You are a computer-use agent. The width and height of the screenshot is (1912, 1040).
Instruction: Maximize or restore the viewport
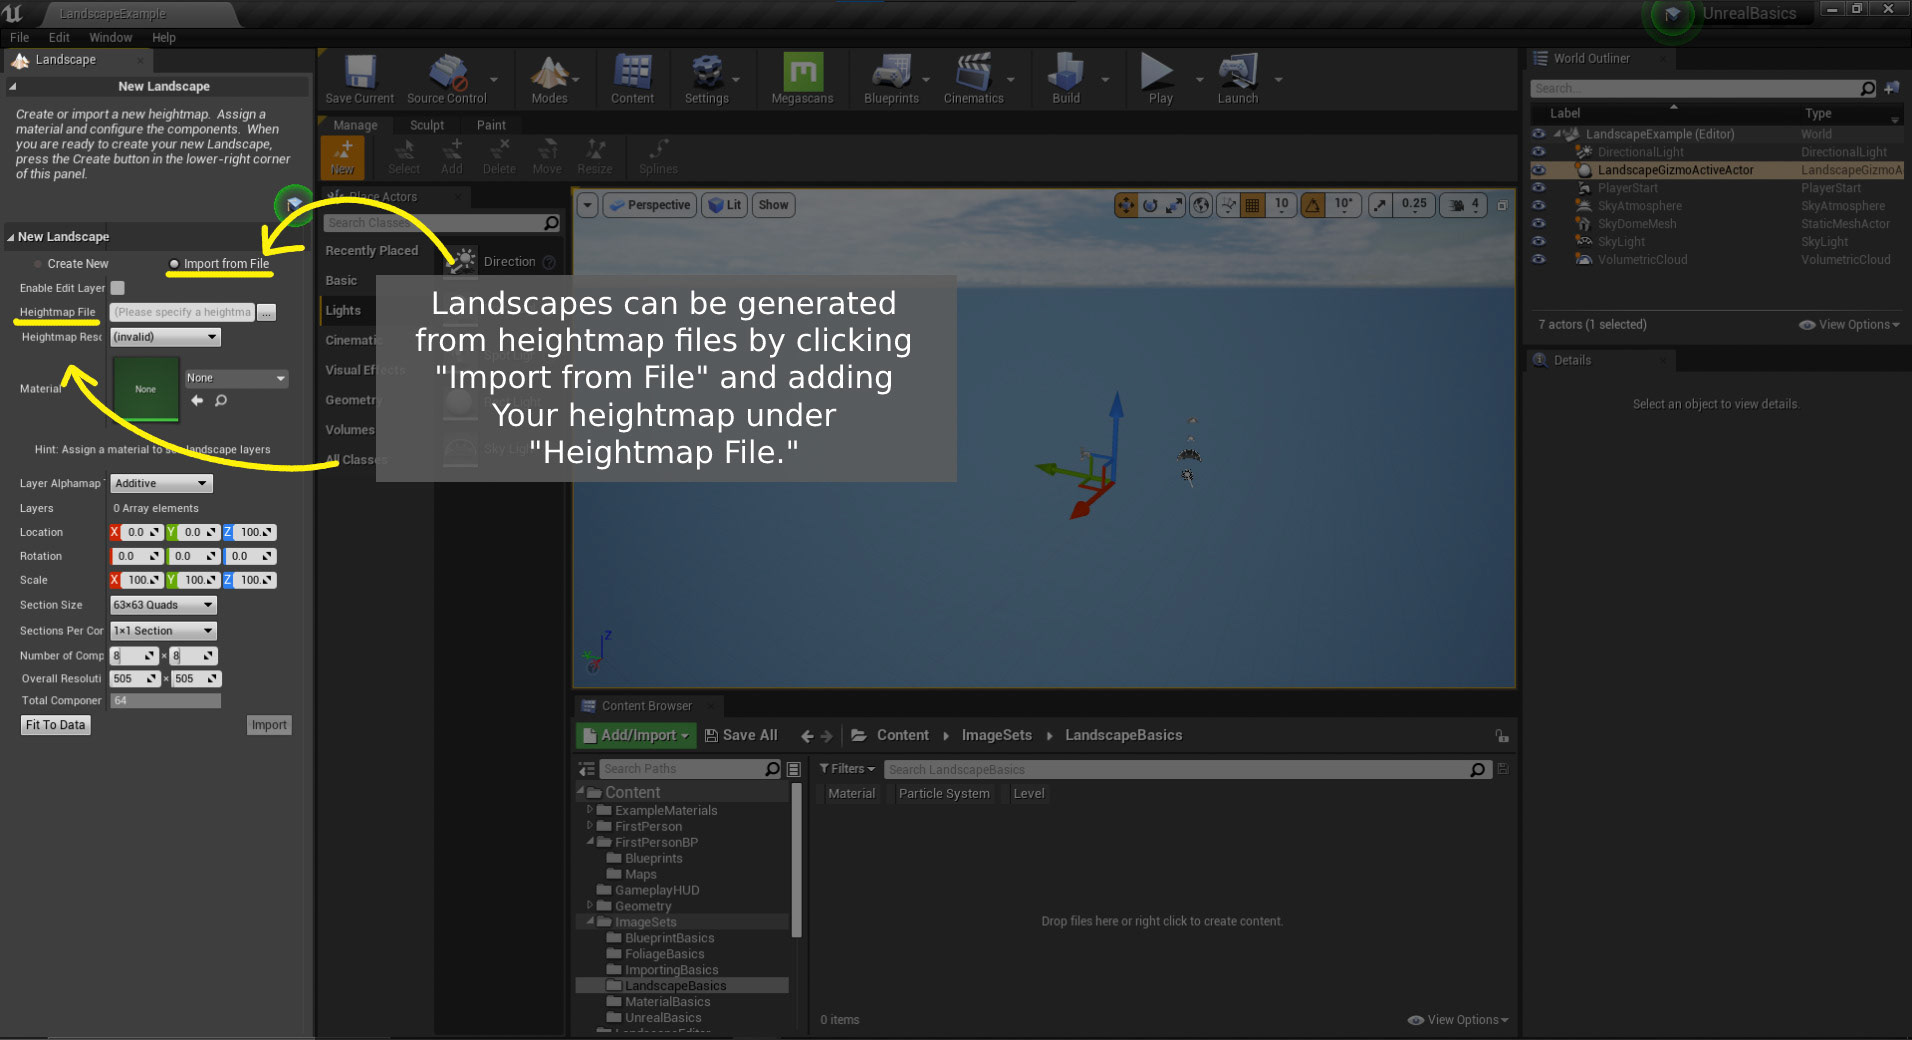1502,205
